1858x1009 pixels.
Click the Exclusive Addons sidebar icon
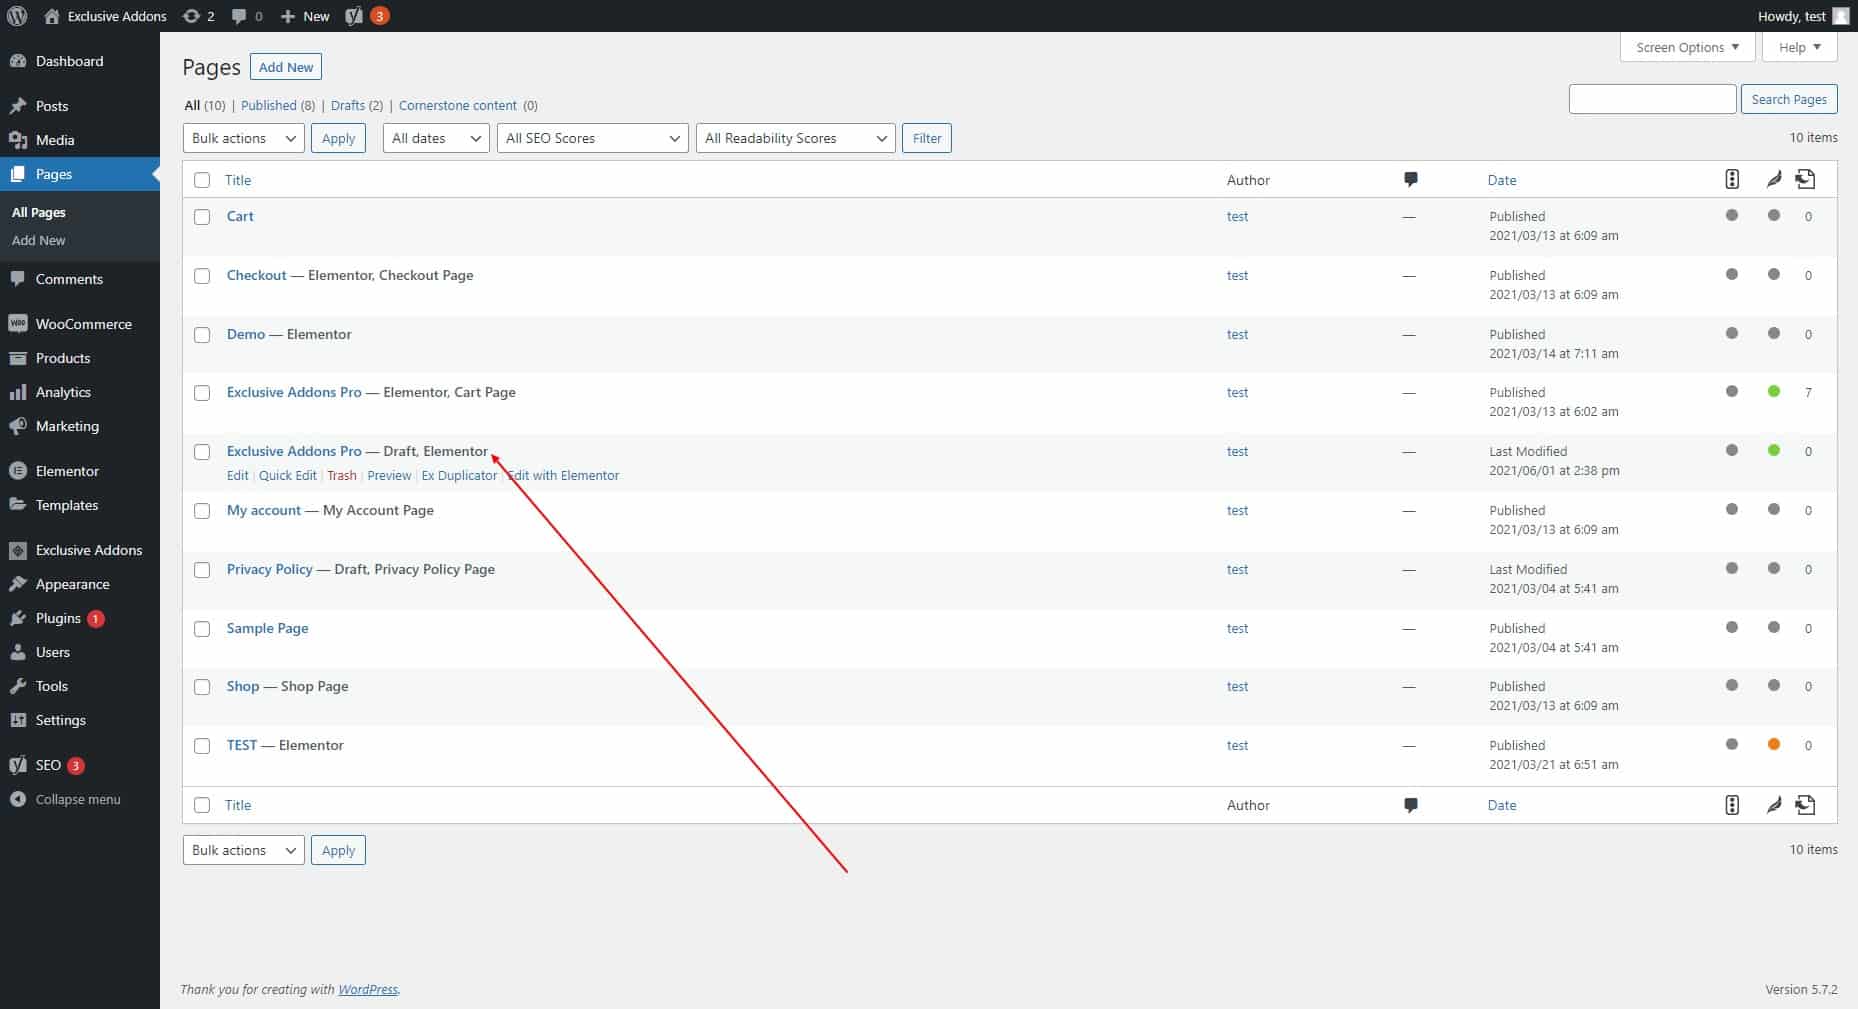[18, 550]
